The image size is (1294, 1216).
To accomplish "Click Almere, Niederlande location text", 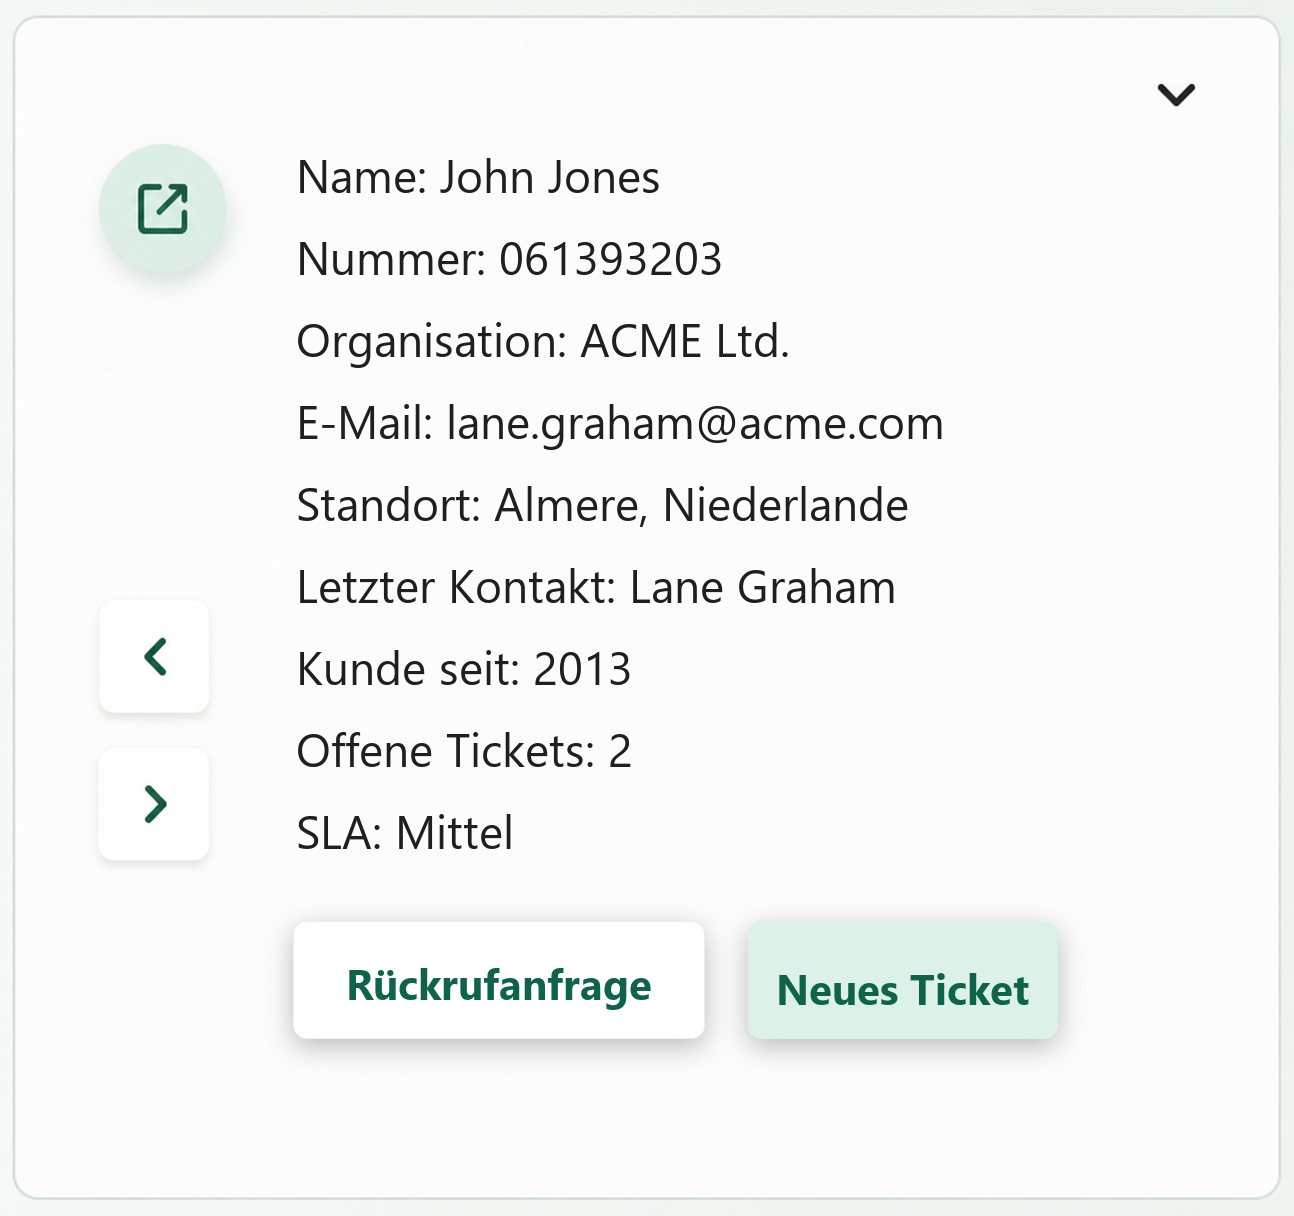I will (x=702, y=506).
